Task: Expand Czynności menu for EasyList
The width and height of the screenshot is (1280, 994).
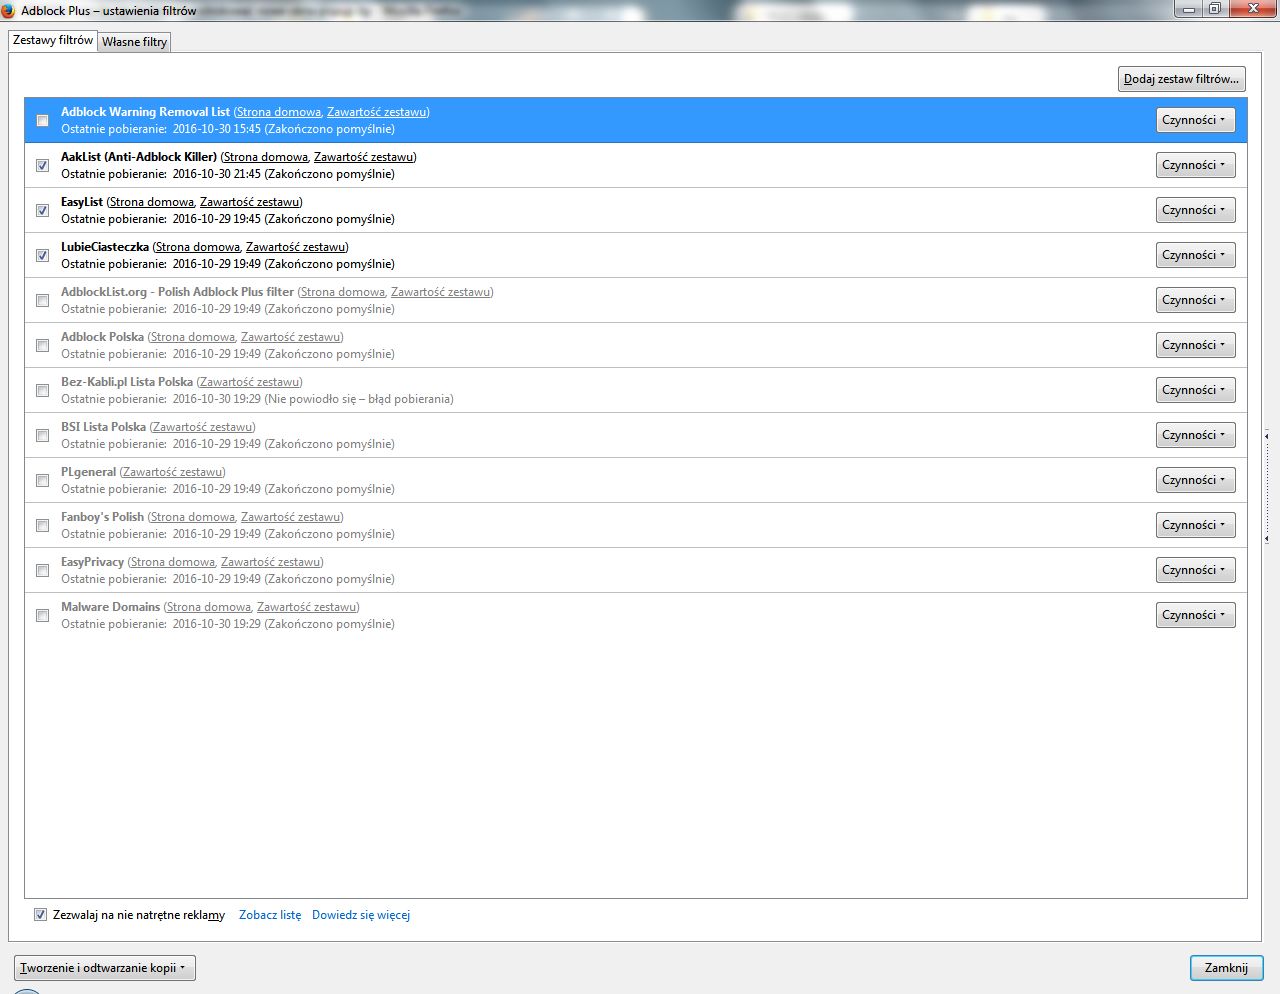Action: [x=1195, y=210]
